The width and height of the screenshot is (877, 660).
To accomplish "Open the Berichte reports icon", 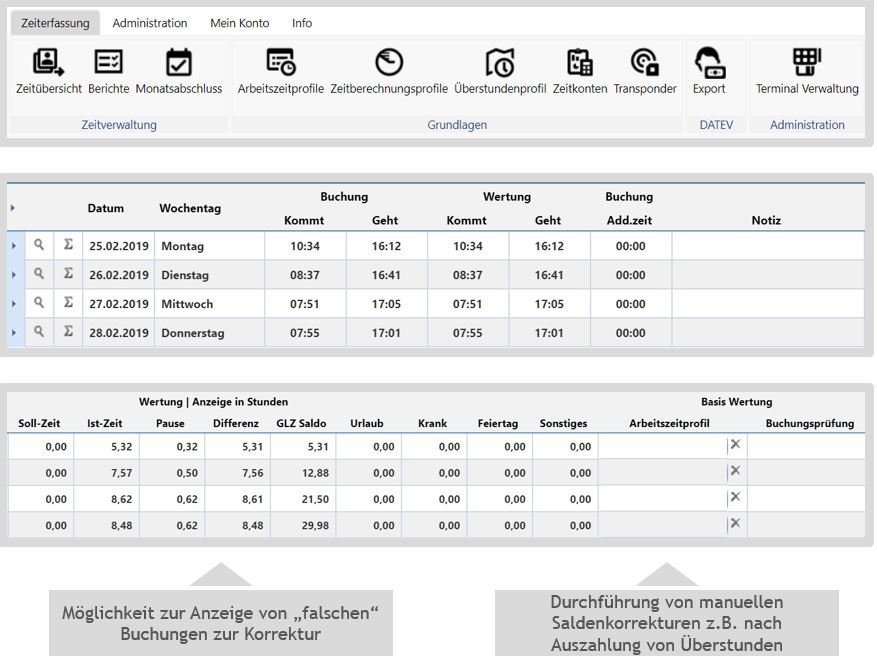I will click(109, 62).
